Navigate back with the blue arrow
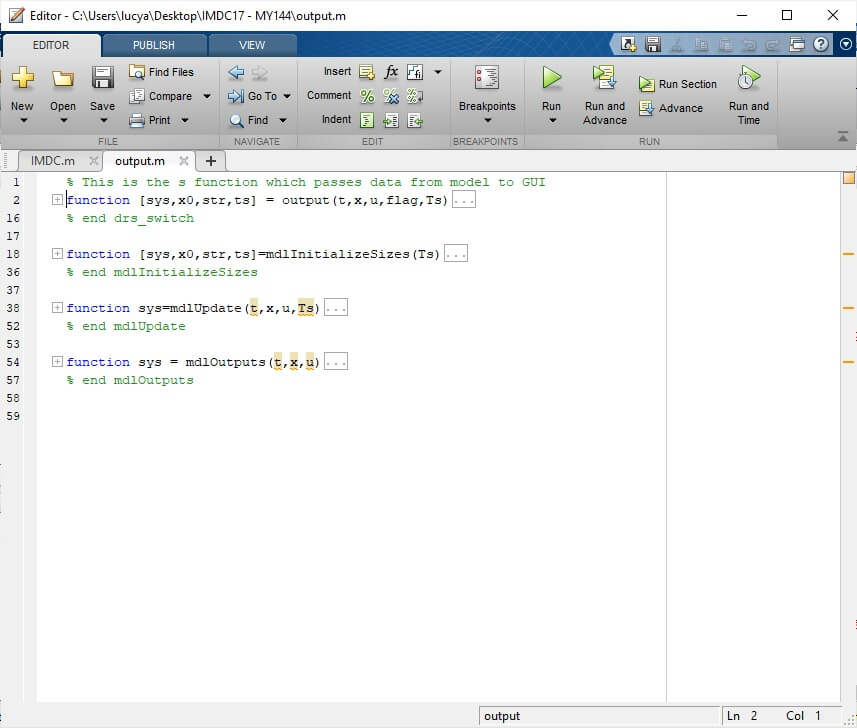The width and height of the screenshot is (857, 728). tap(236, 72)
